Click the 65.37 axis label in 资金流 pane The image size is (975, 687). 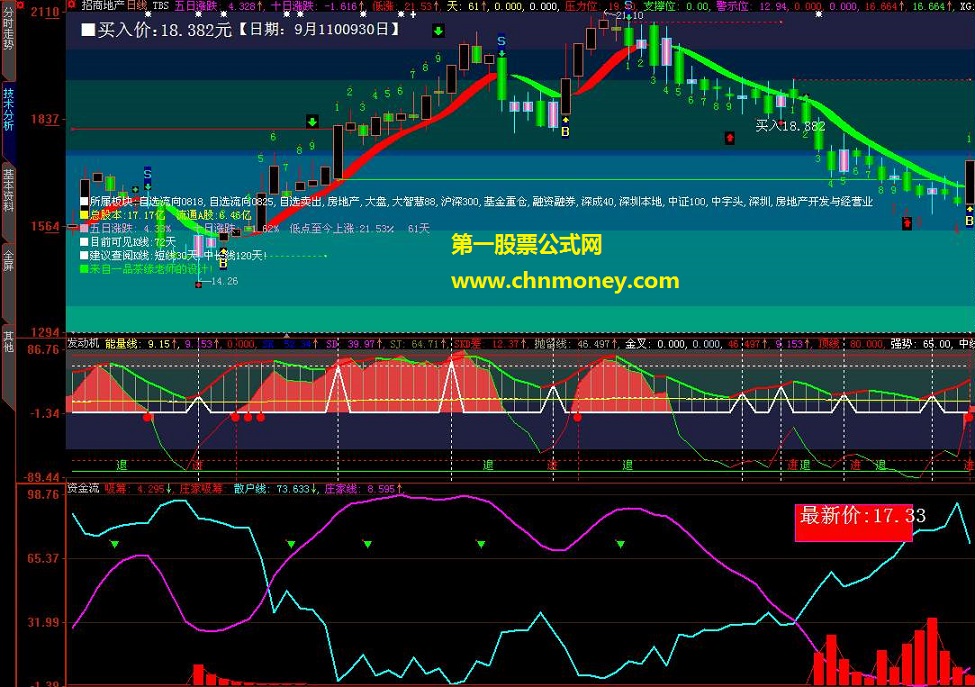click(43, 558)
